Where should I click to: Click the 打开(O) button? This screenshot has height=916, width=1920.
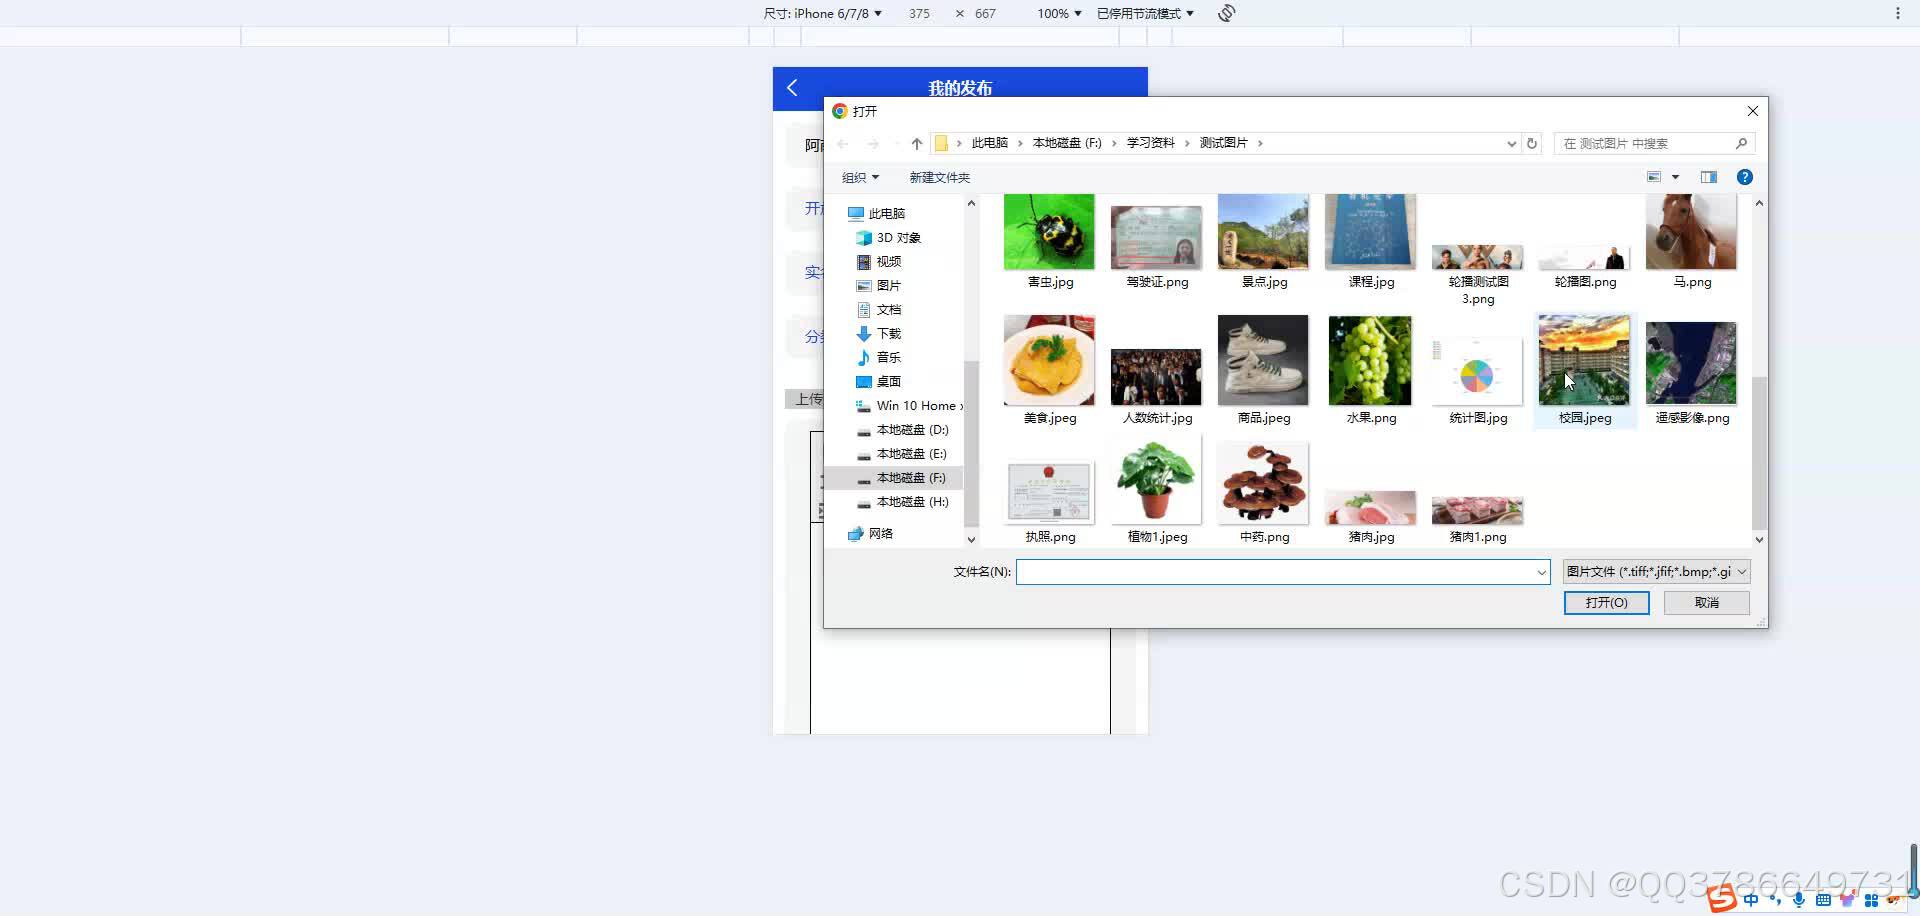(1606, 602)
